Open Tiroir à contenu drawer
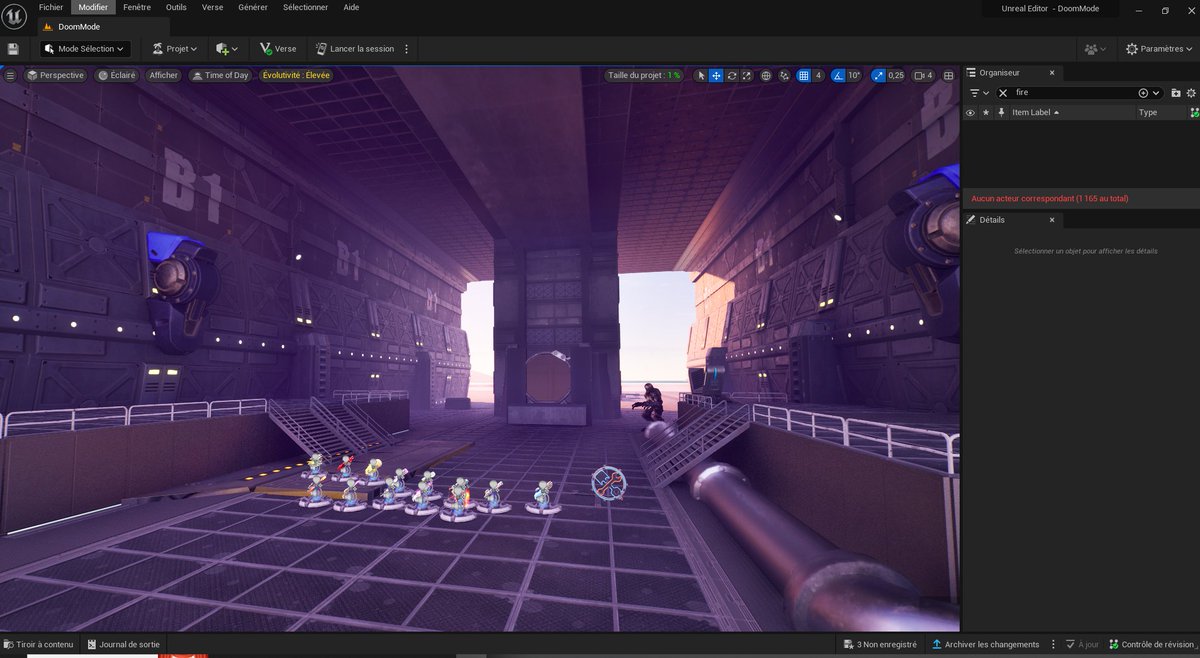The image size is (1200, 658). tap(38, 644)
